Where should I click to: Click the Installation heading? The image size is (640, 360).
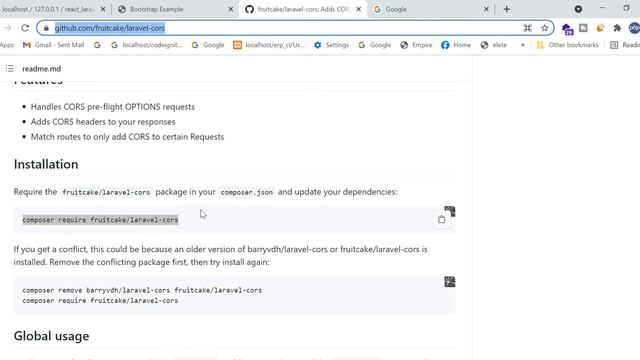tap(46, 164)
